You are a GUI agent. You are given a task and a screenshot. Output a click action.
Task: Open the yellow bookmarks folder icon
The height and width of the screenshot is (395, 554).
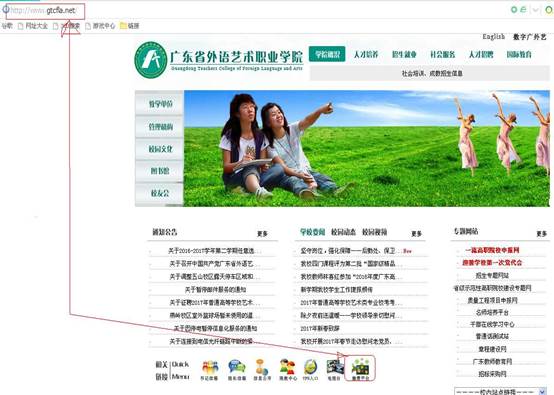(x=123, y=26)
